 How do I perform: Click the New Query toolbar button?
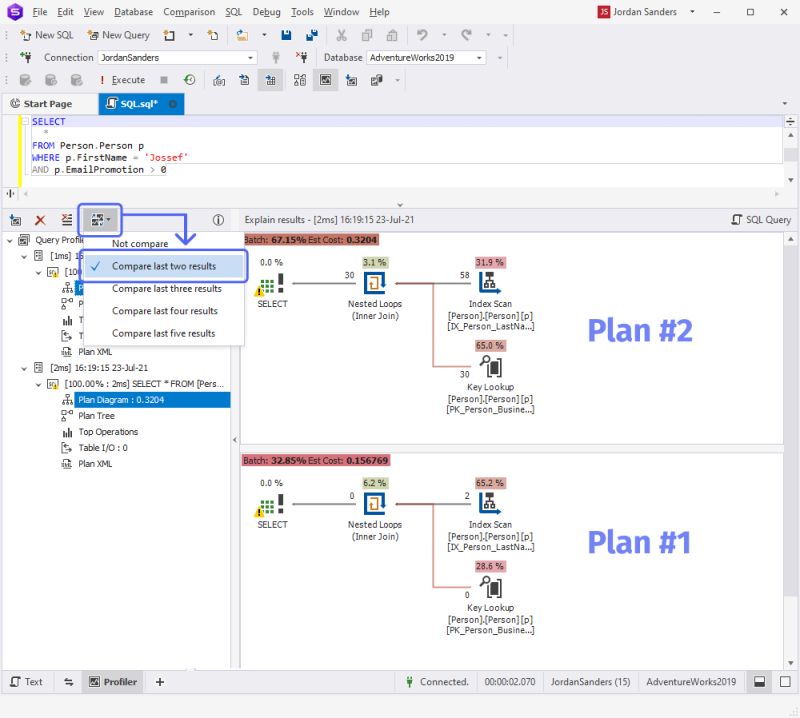[118, 35]
